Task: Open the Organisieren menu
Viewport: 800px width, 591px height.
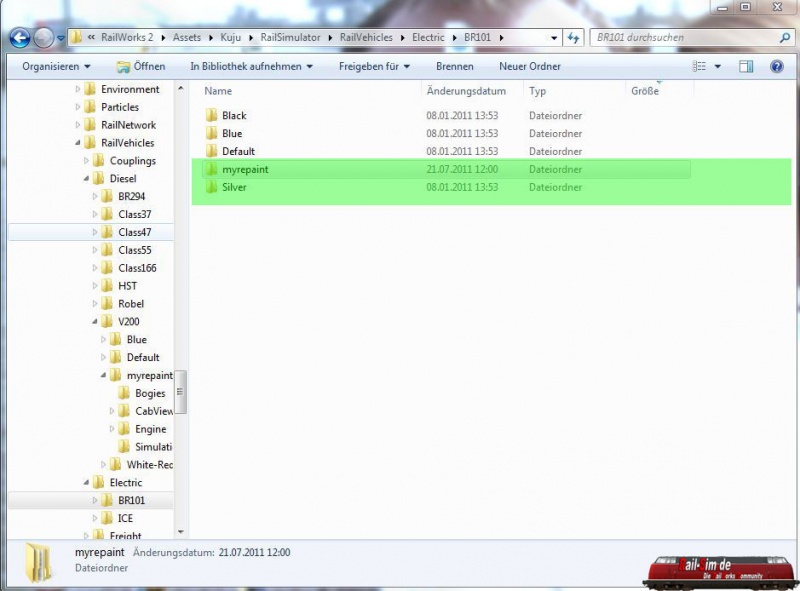Action: (56, 66)
